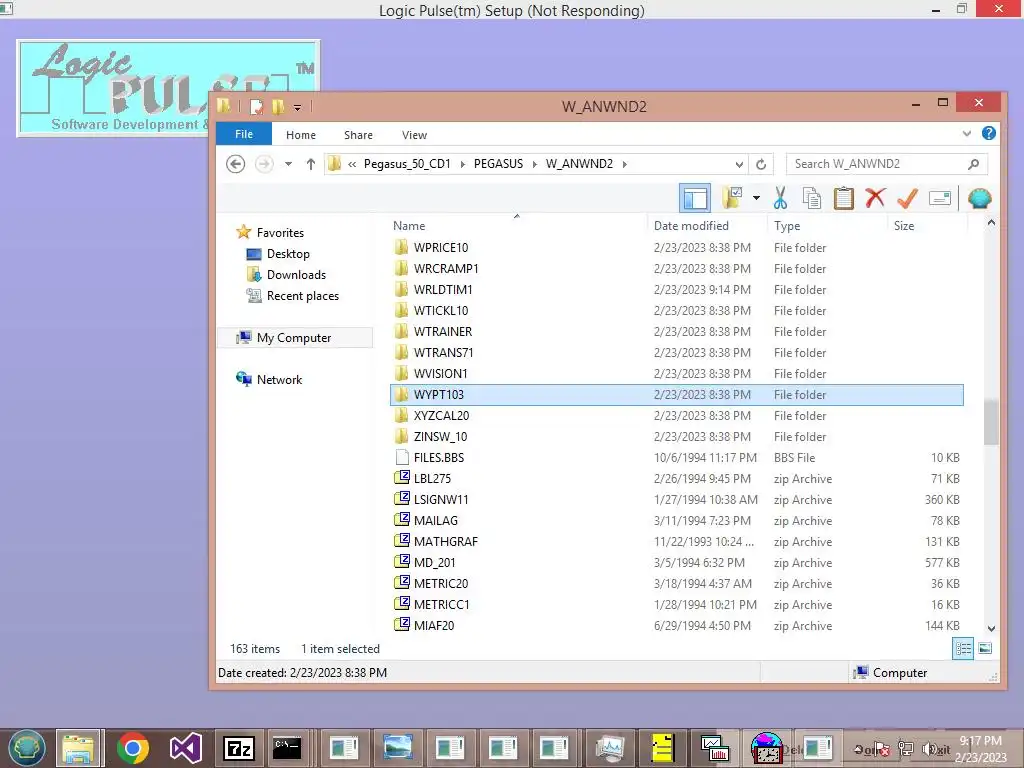Sort by Type column header
Image resolution: width=1024 pixels, height=768 pixels.
point(827,225)
